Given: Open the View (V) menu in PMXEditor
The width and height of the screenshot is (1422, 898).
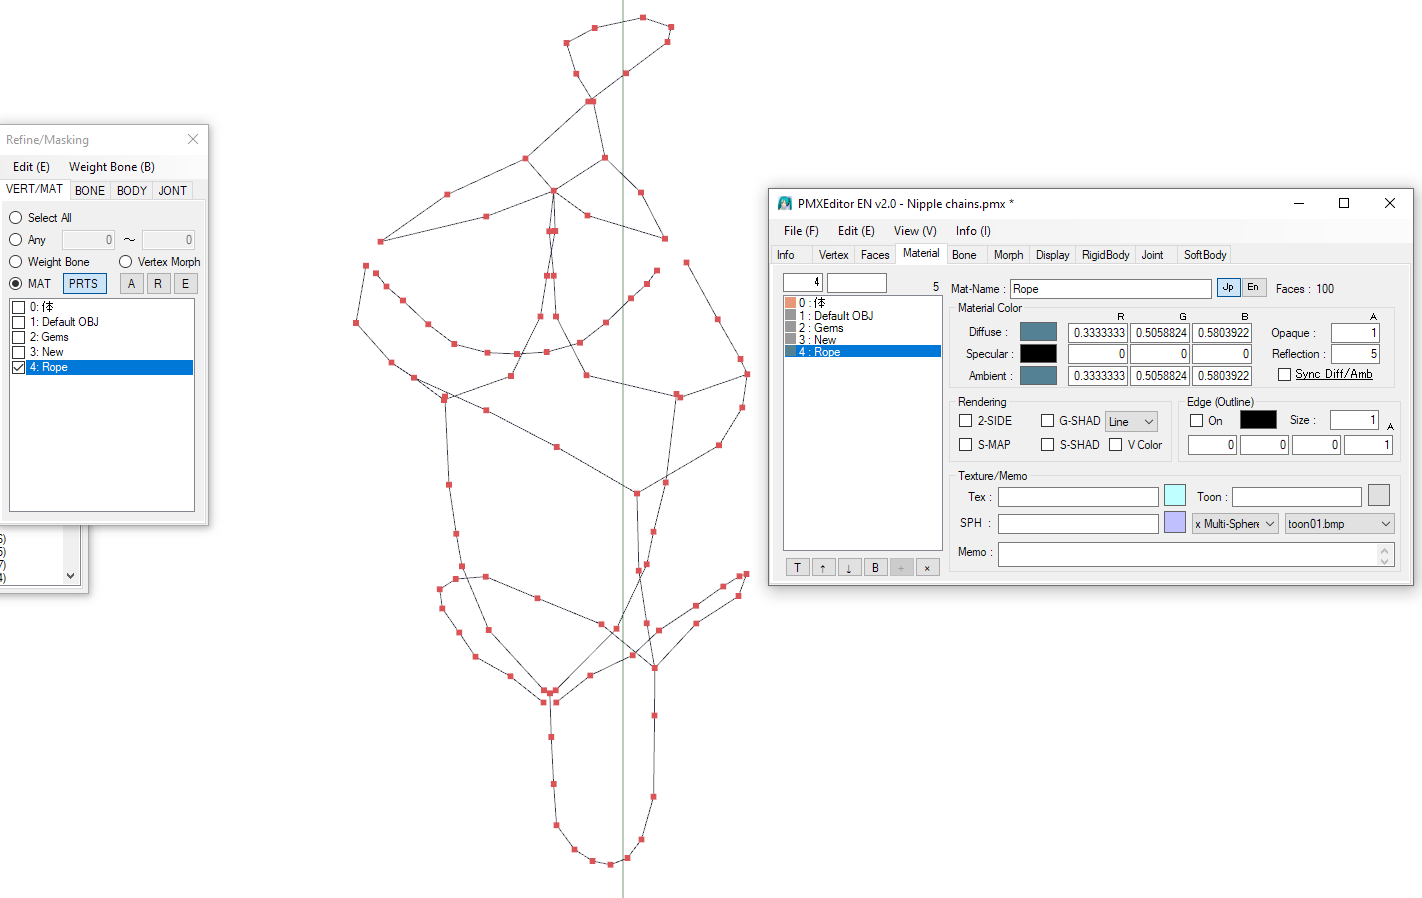Looking at the screenshot, I should point(915,231).
